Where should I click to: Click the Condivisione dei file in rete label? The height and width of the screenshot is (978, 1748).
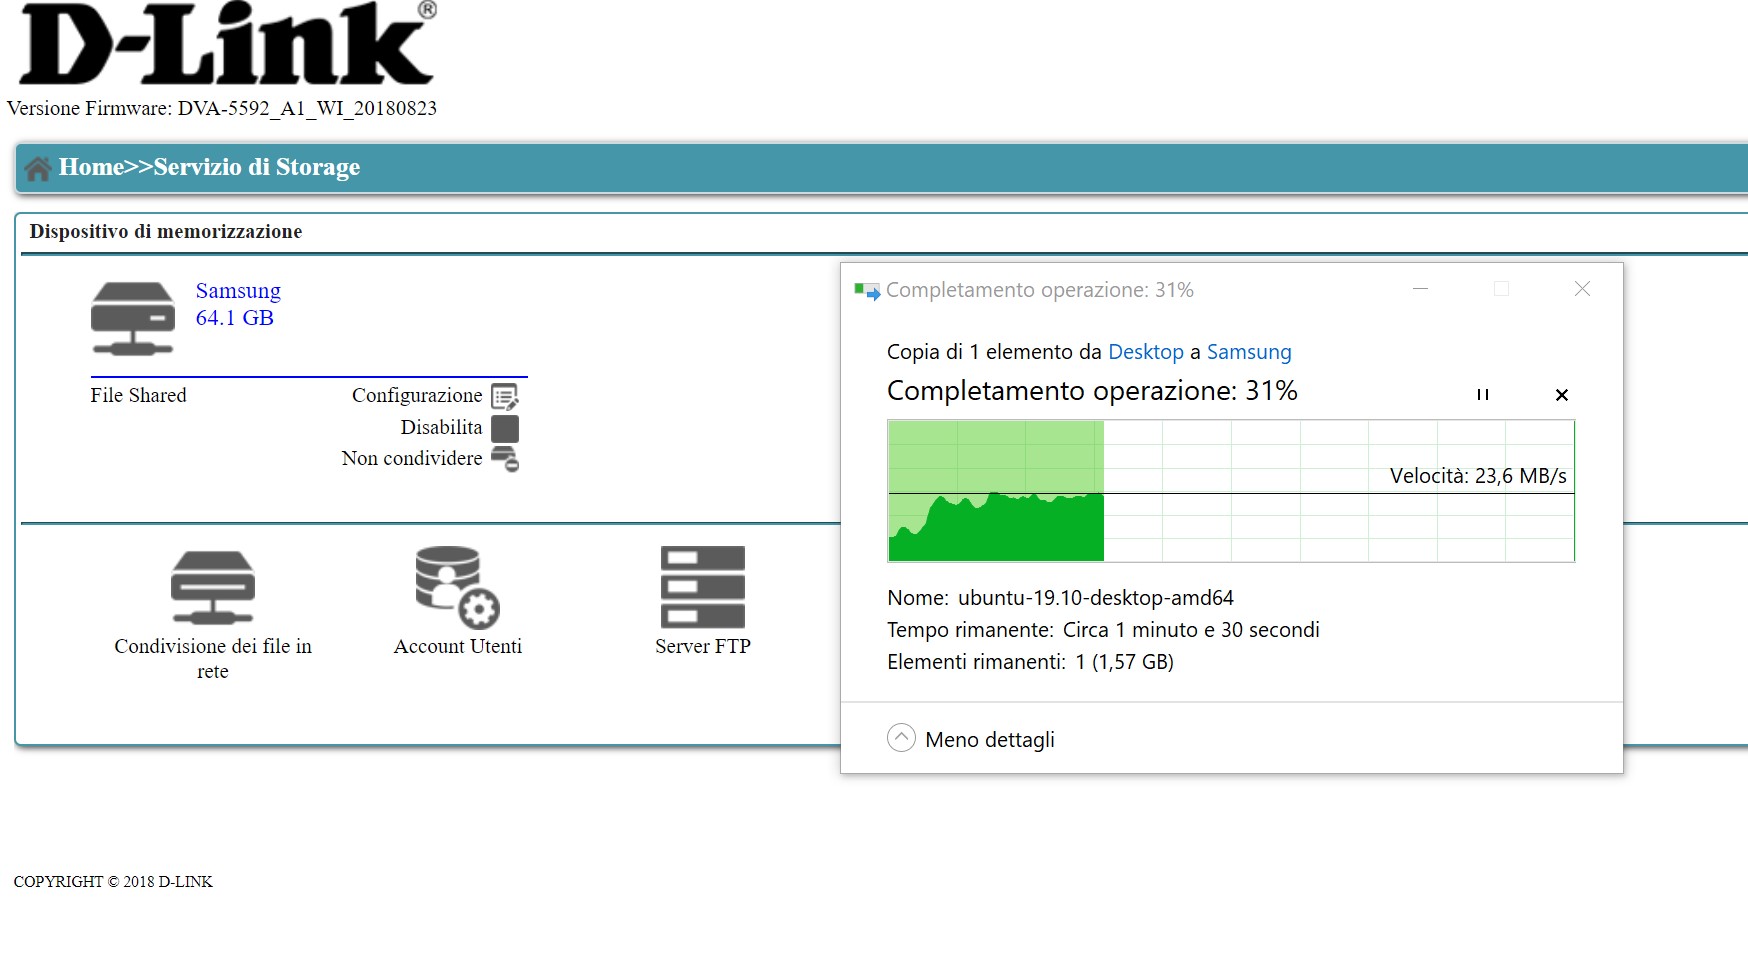tap(213, 658)
